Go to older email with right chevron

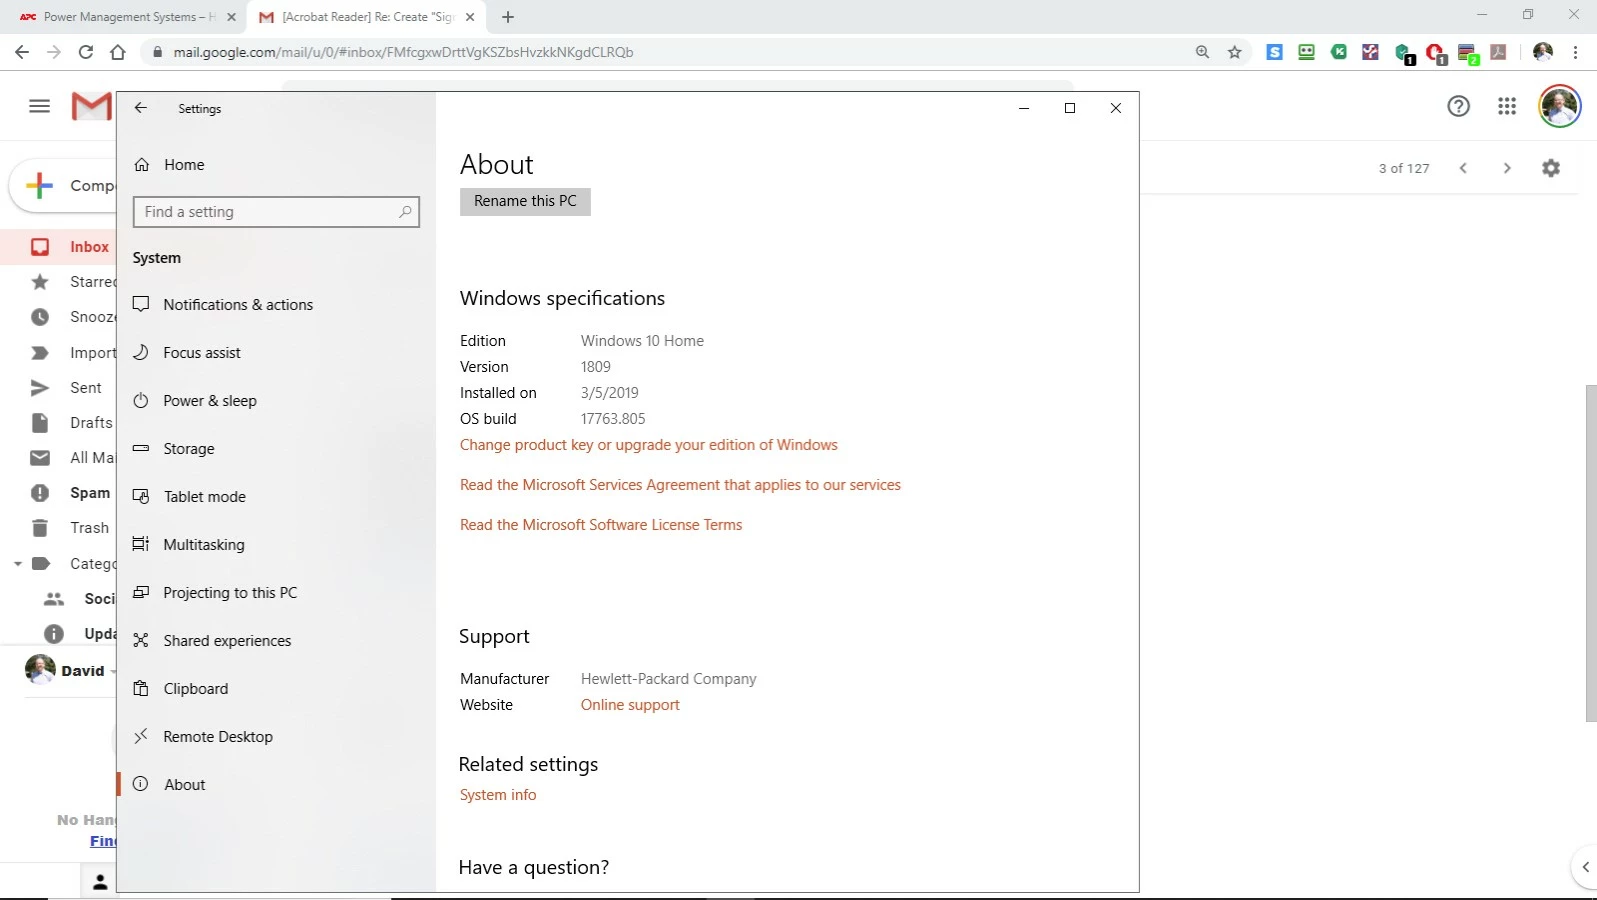[1507, 168]
